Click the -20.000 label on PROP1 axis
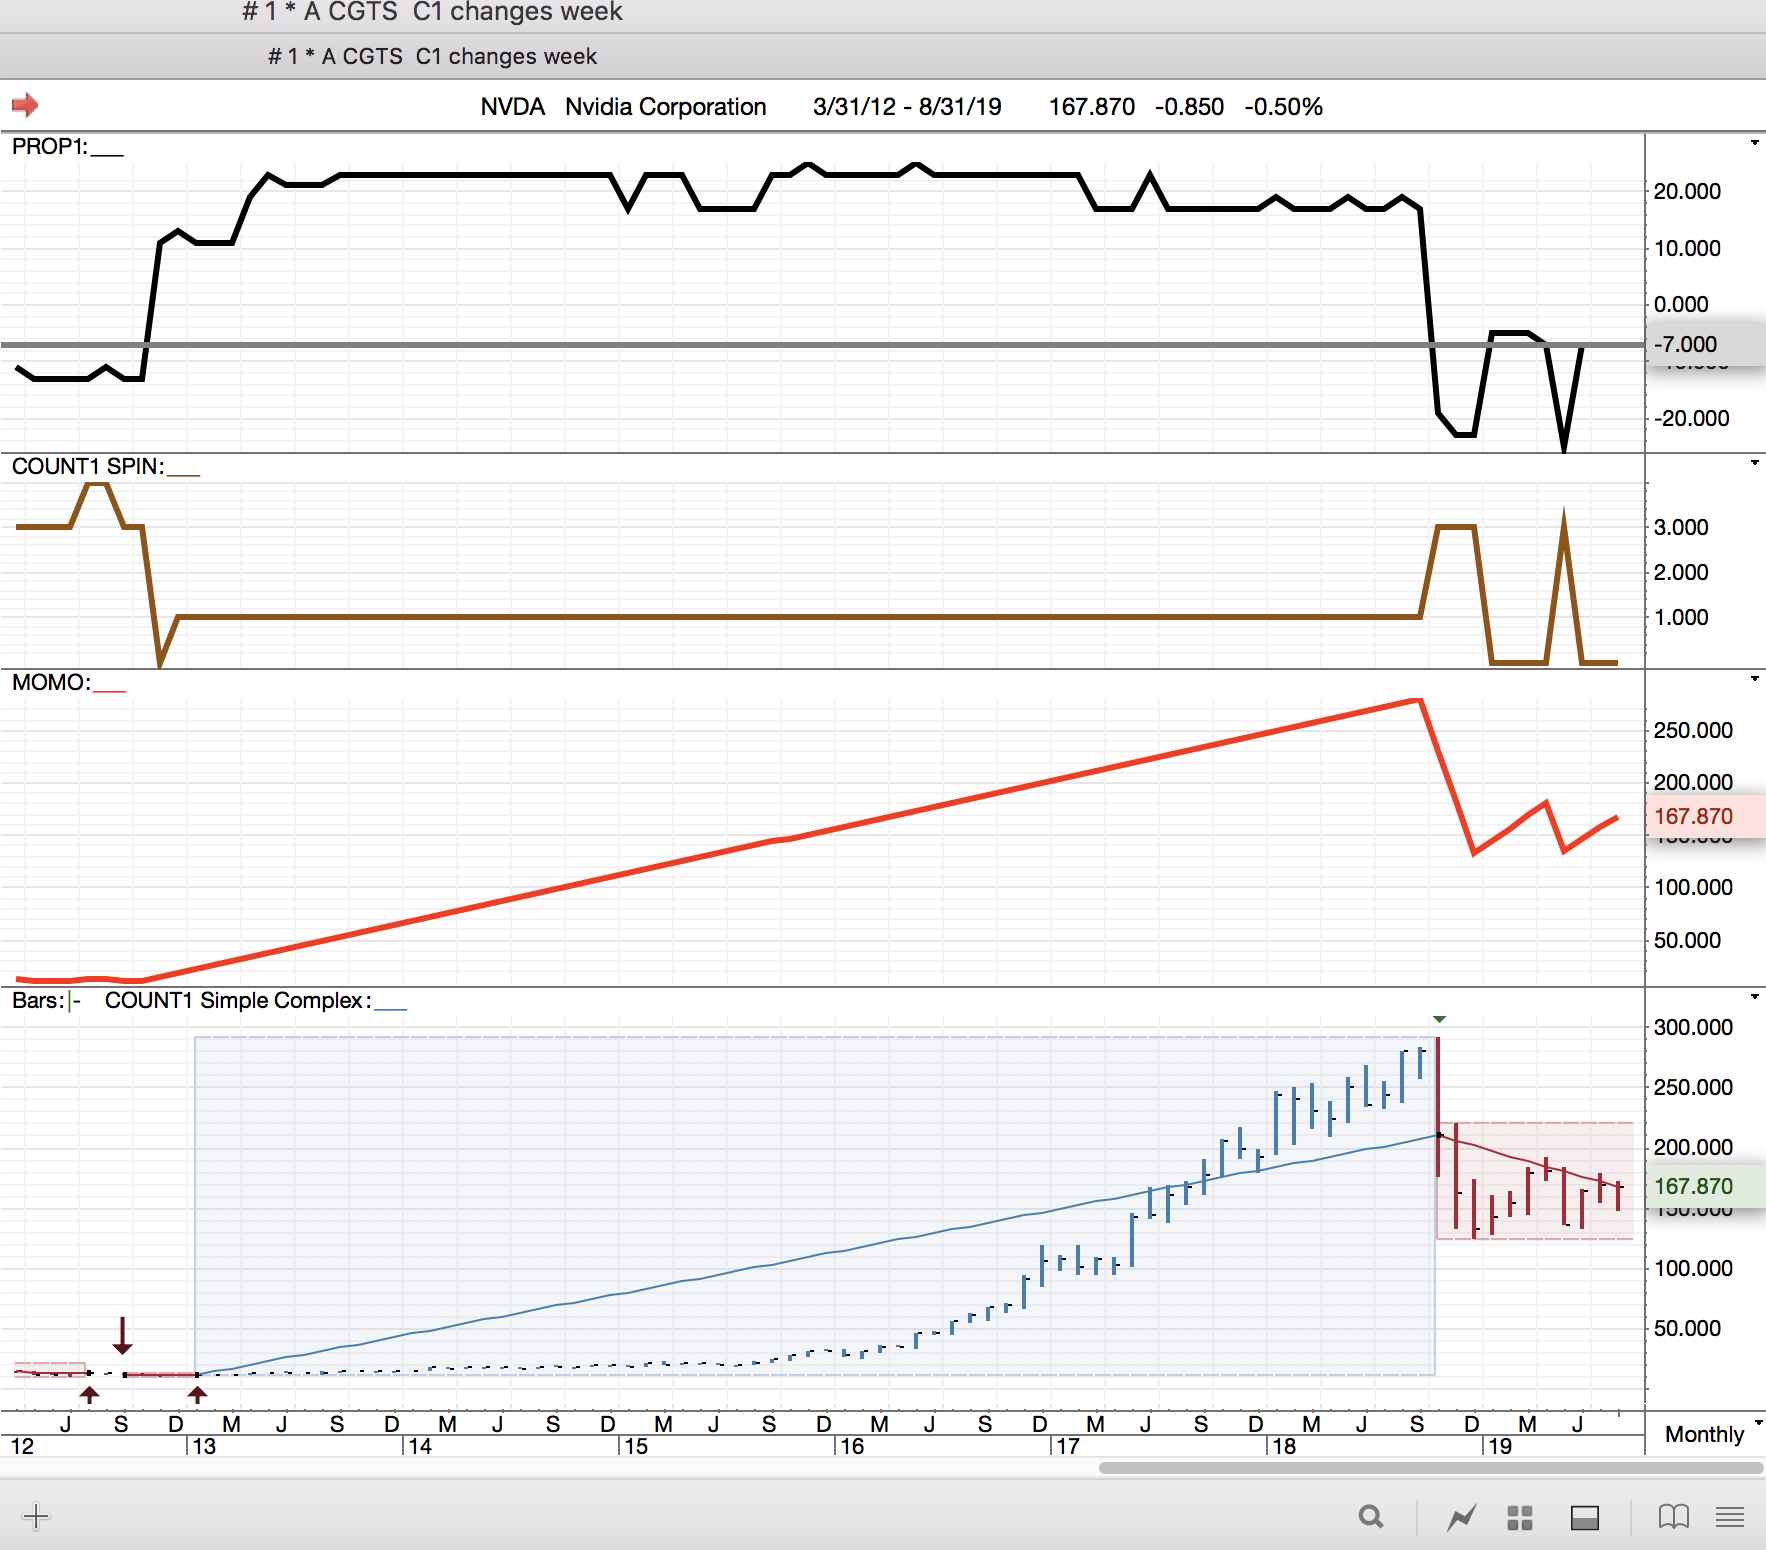1766x1550 pixels. tap(1691, 418)
